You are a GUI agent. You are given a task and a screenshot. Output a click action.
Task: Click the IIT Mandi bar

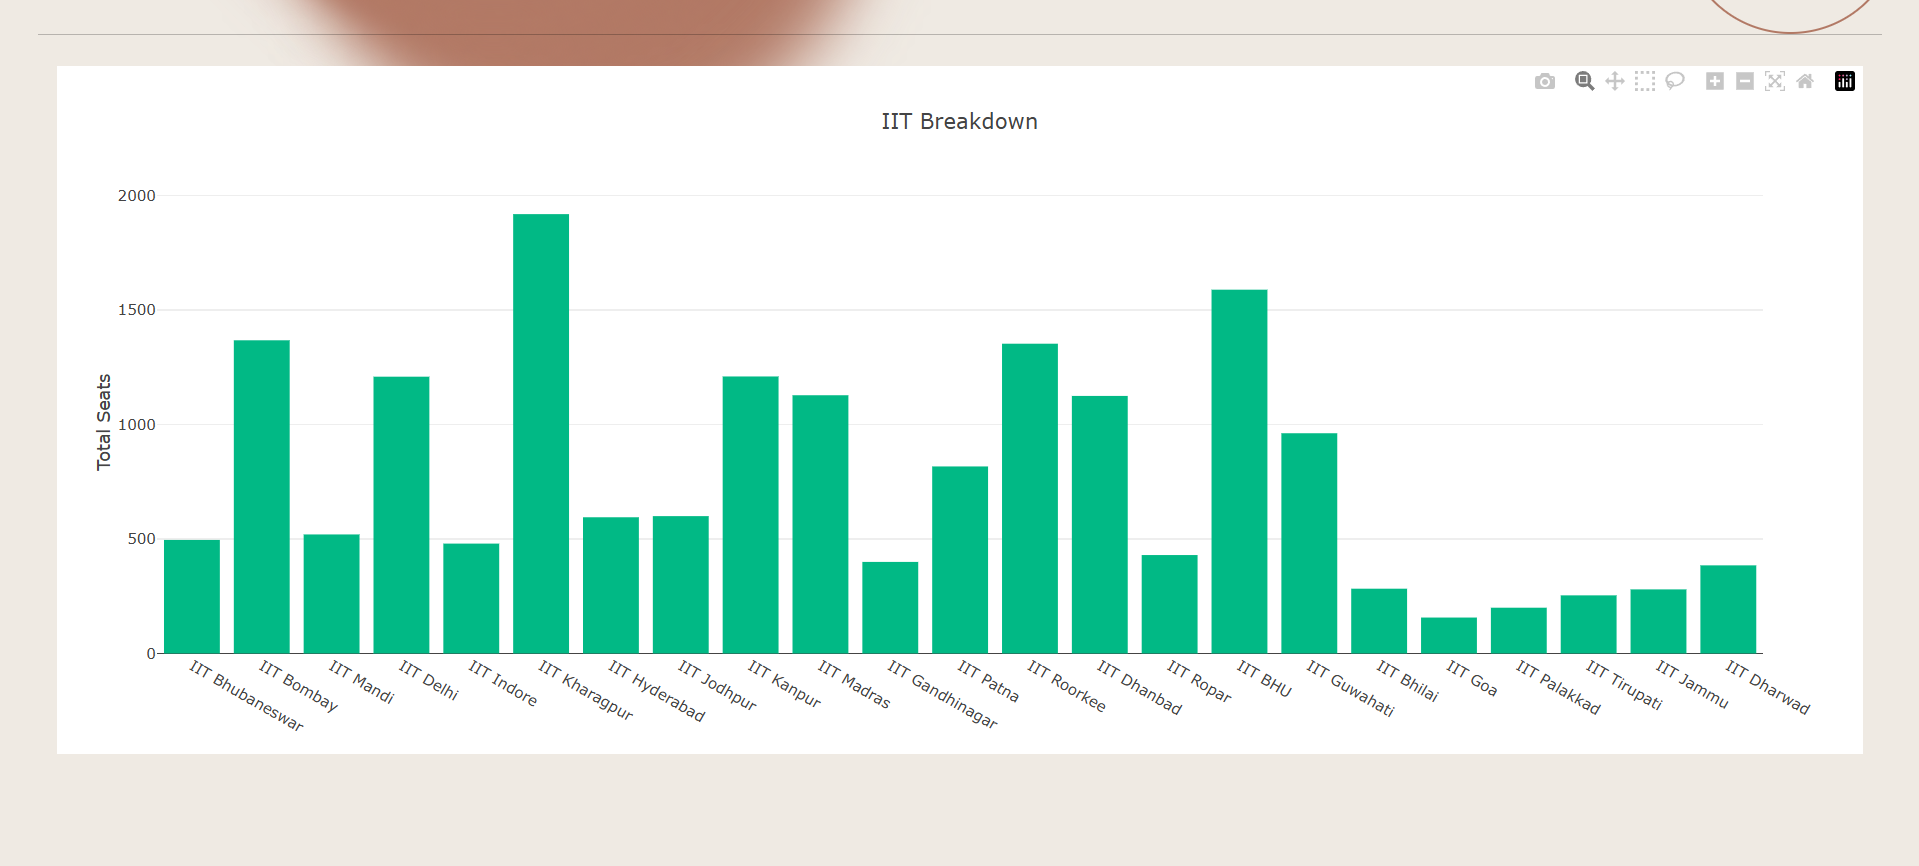click(332, 594)
